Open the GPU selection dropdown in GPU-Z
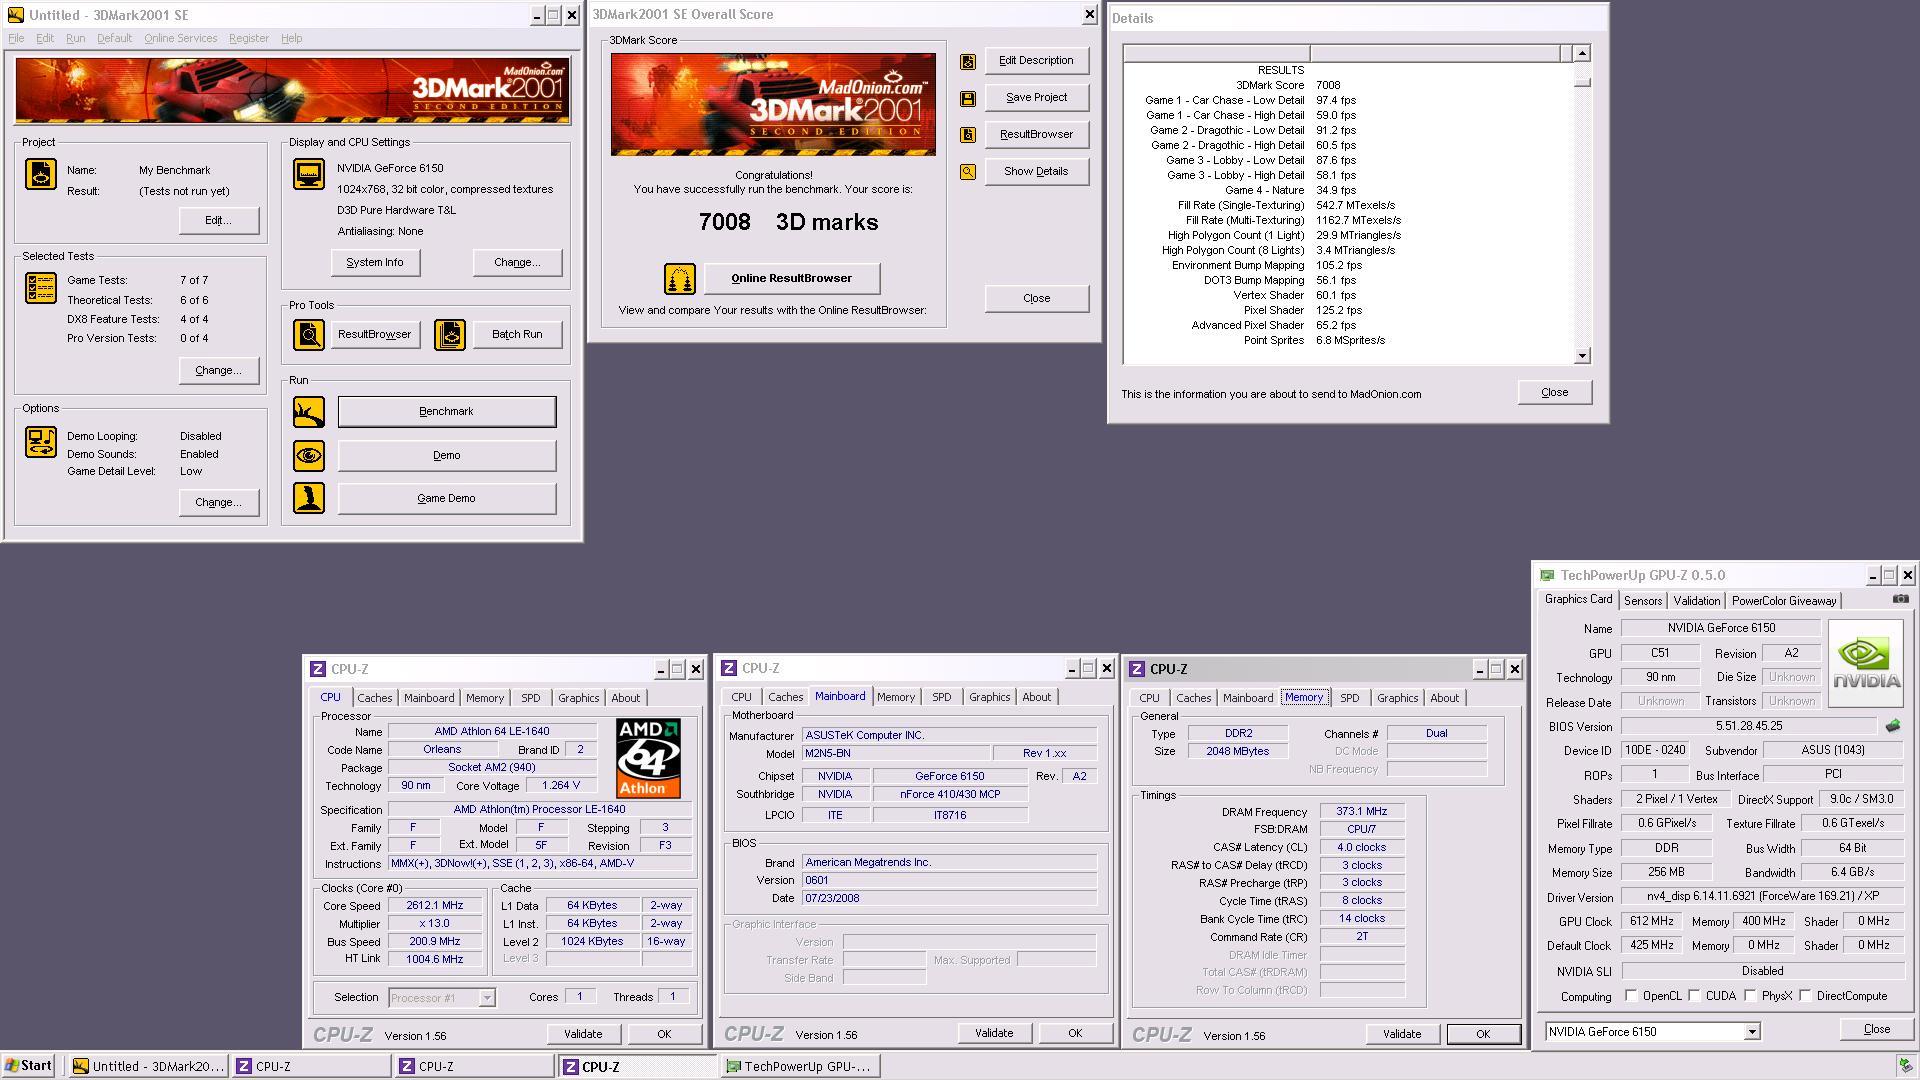Screen dimensions: 1920x1080 click(1752, 1032)
